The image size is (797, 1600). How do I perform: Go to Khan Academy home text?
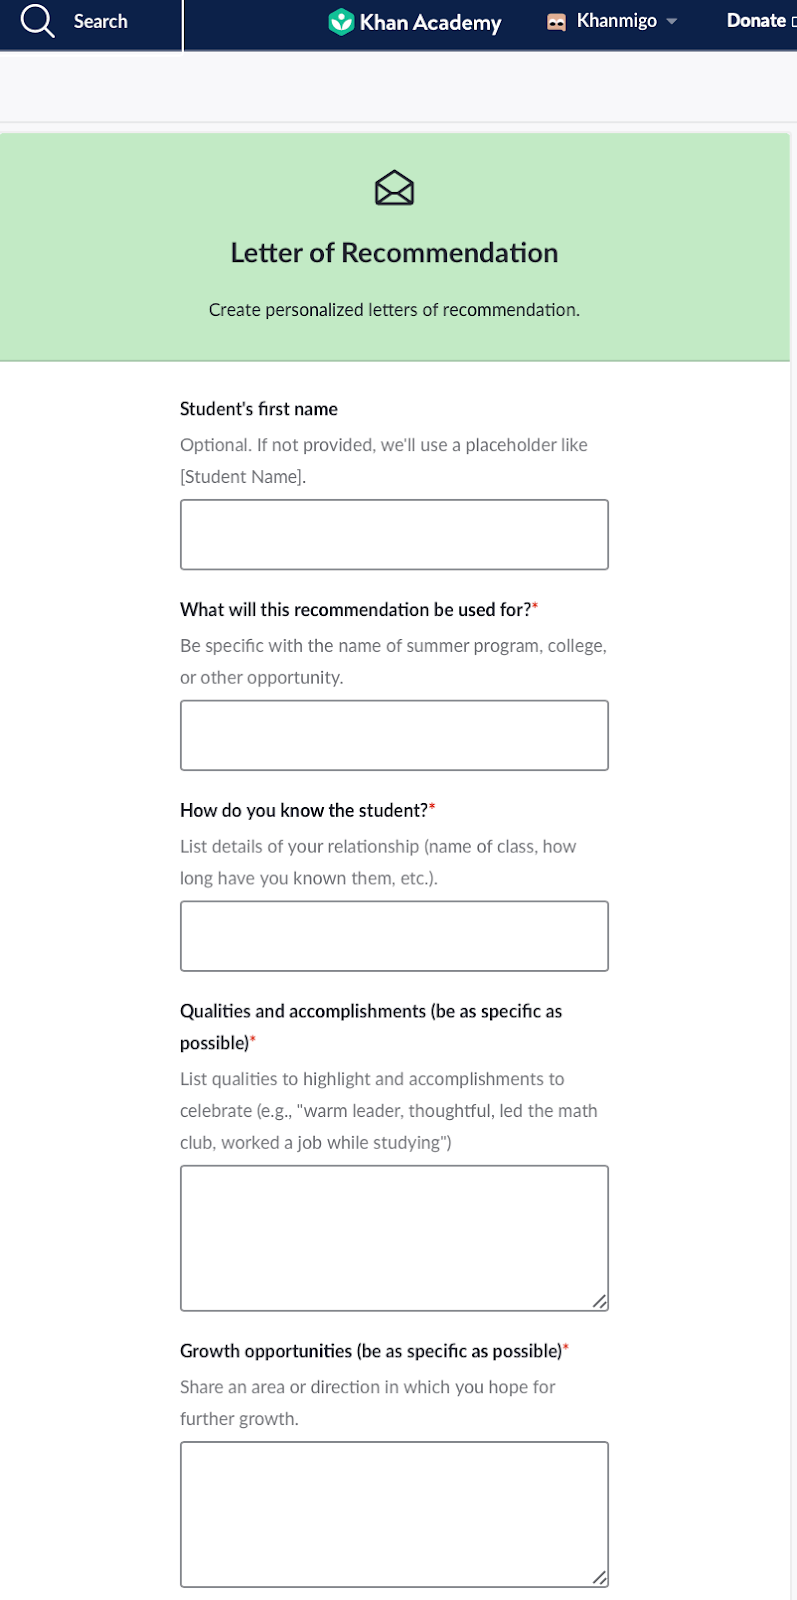coord(430,22)
